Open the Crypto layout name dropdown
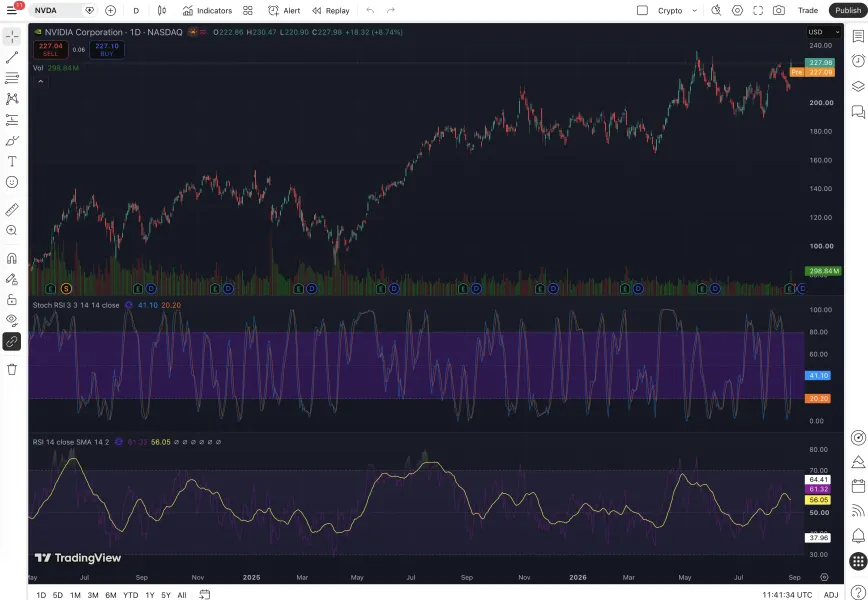Screen dimensions: 868x600 pyautogui.click(x=676, y=10)
